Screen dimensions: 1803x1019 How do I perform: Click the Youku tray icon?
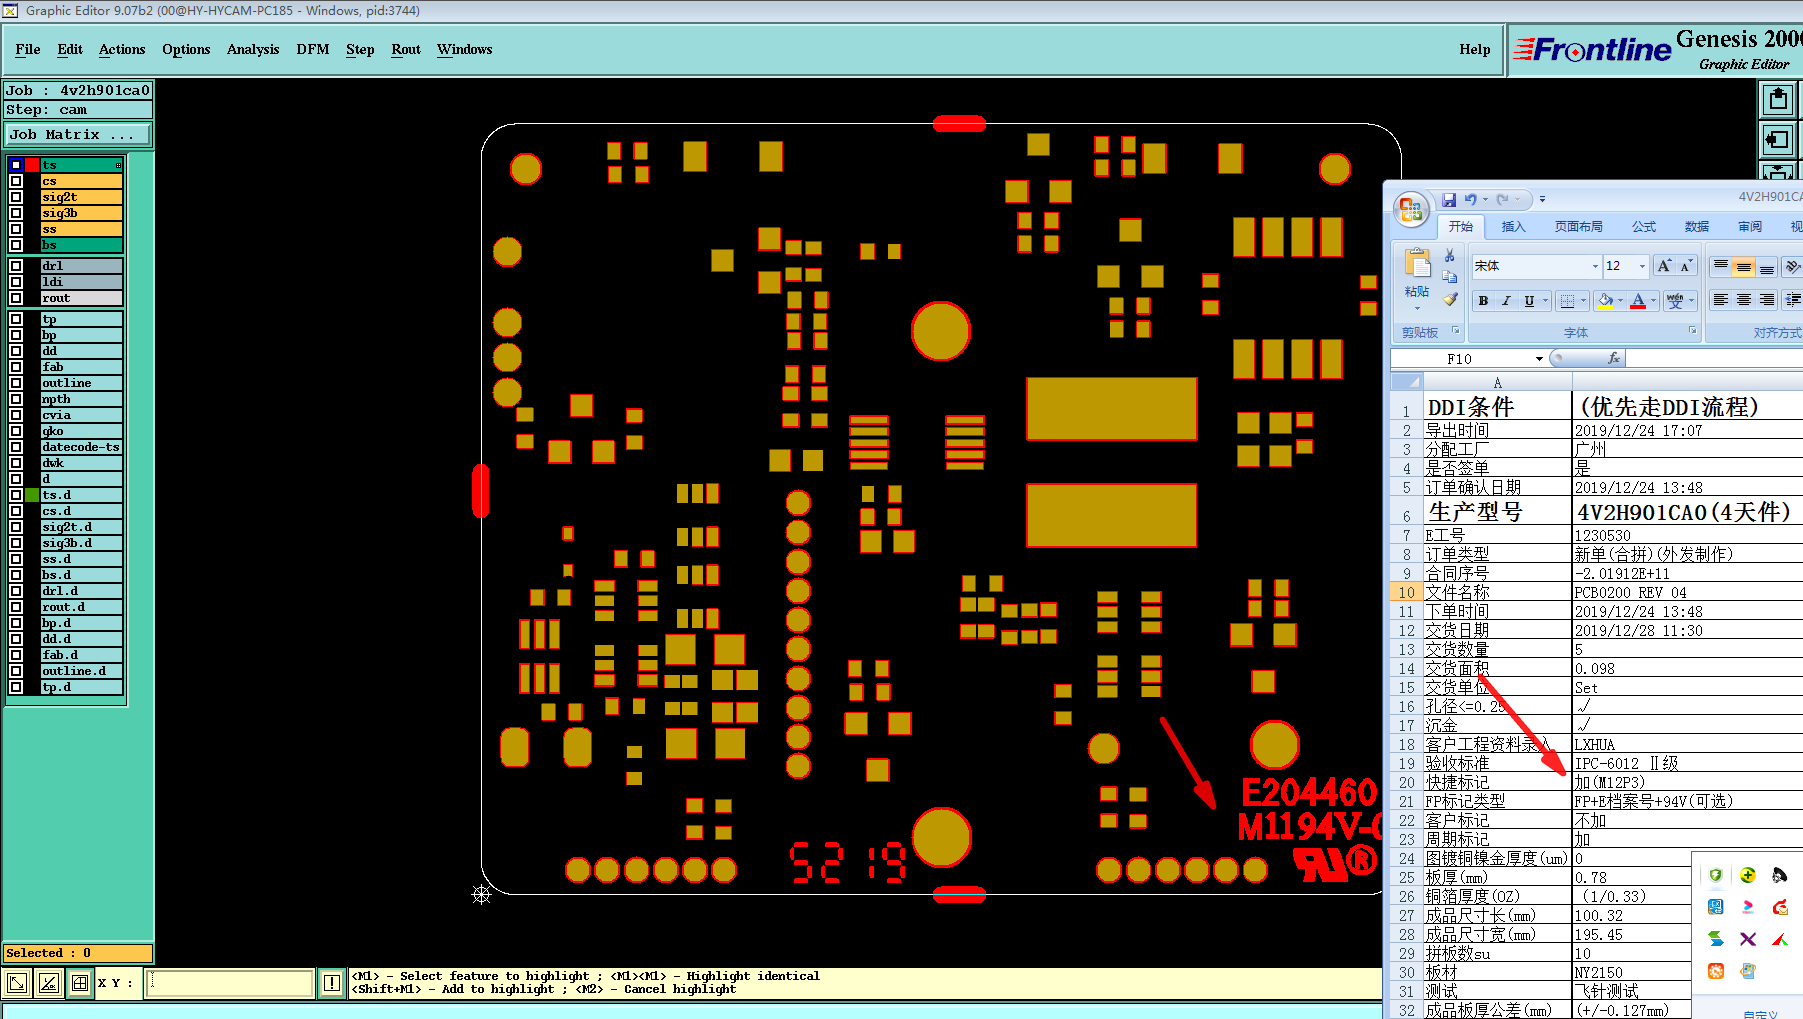(1748, 907)
